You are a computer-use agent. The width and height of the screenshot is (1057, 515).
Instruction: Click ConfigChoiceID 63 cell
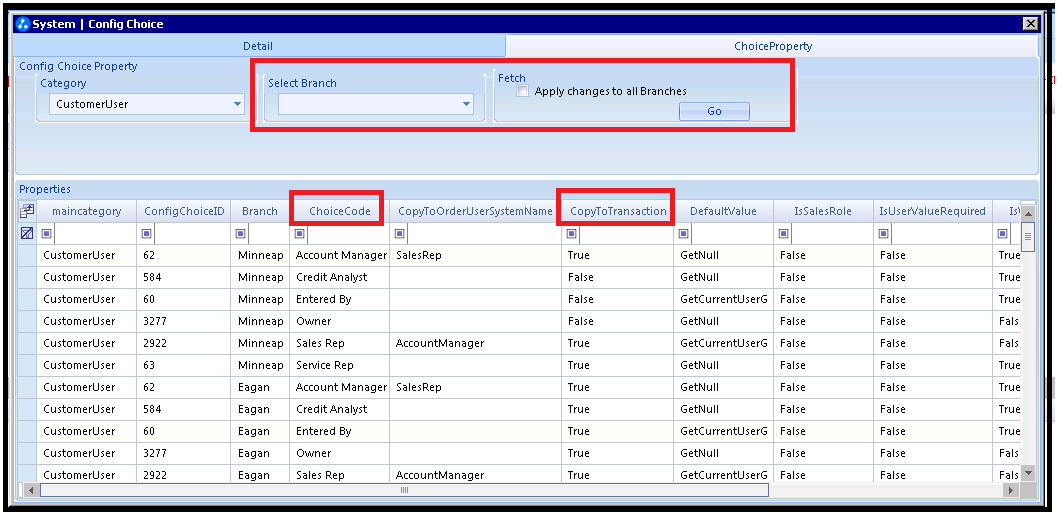click(x=184, y=365)
